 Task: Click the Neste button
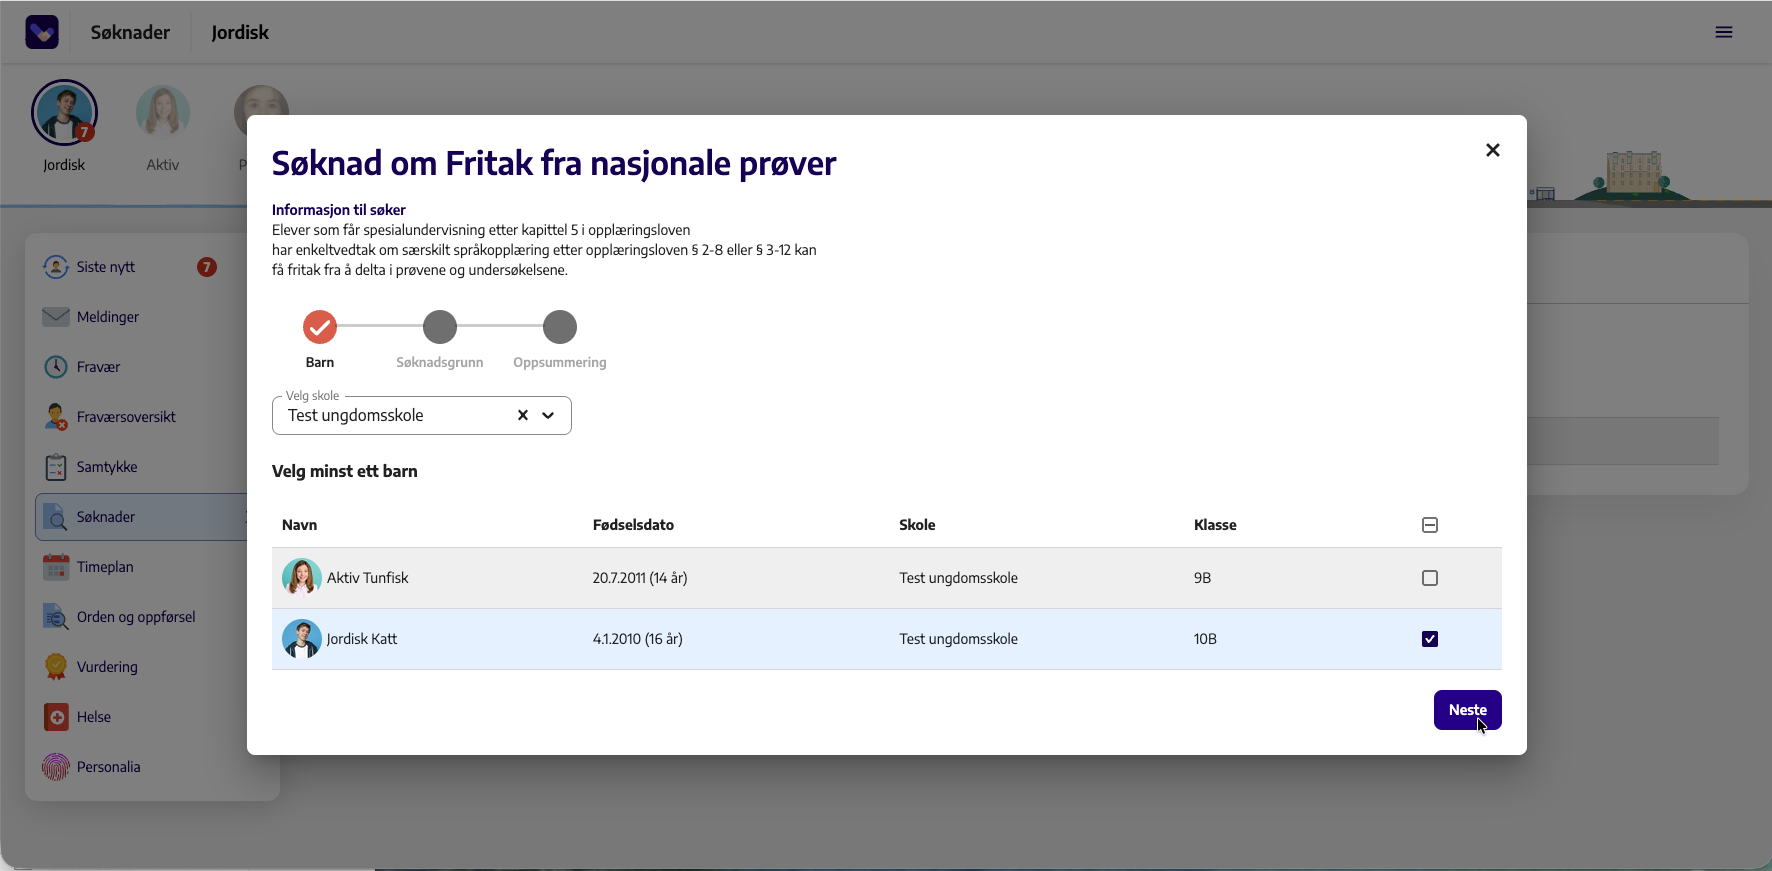[x=1468, y=710]
